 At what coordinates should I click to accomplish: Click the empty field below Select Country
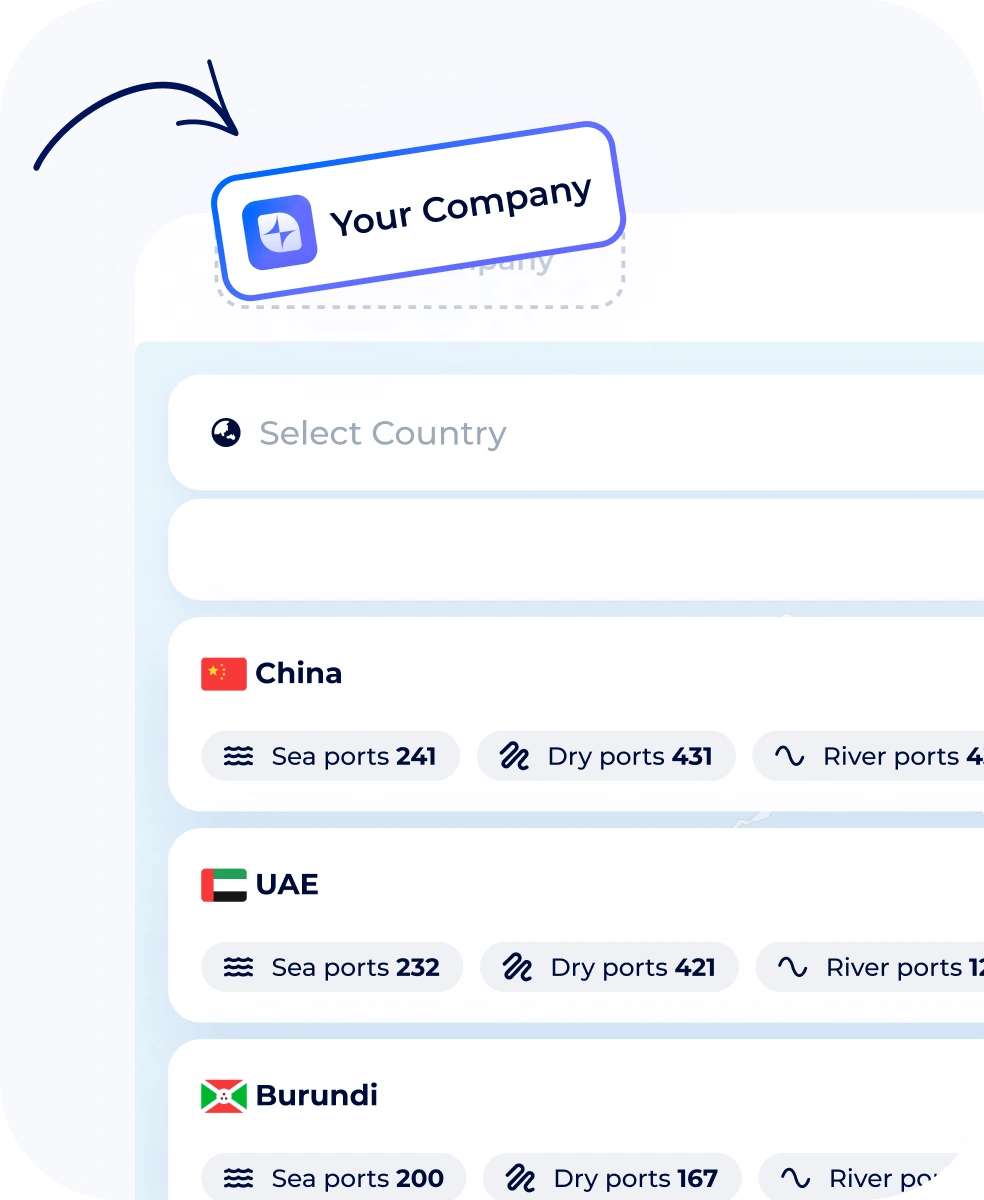[575, 550]
